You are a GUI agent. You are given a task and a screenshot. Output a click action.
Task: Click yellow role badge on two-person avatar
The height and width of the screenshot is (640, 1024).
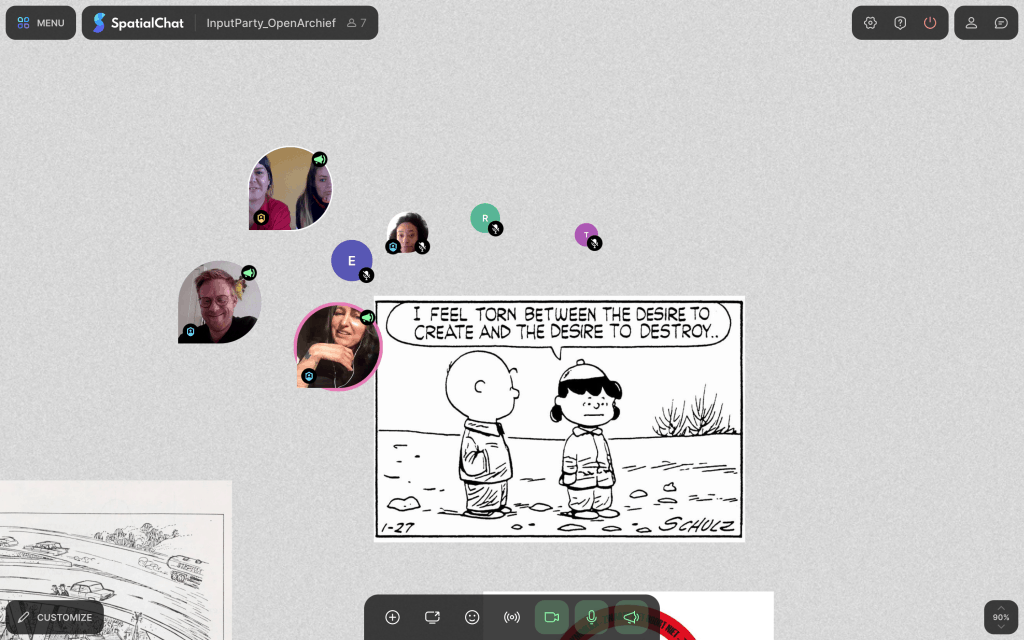tap(261, 218)
